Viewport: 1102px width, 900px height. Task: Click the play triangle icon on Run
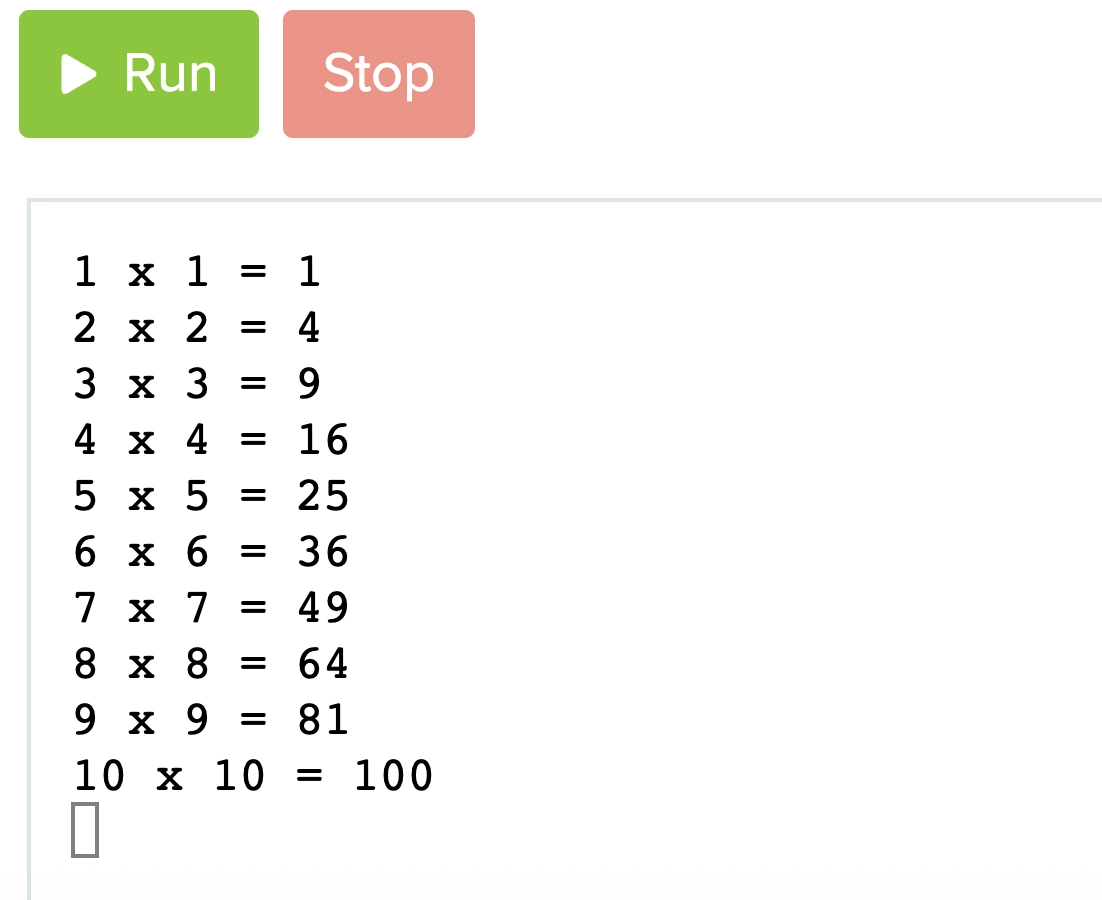click(80, 72)
